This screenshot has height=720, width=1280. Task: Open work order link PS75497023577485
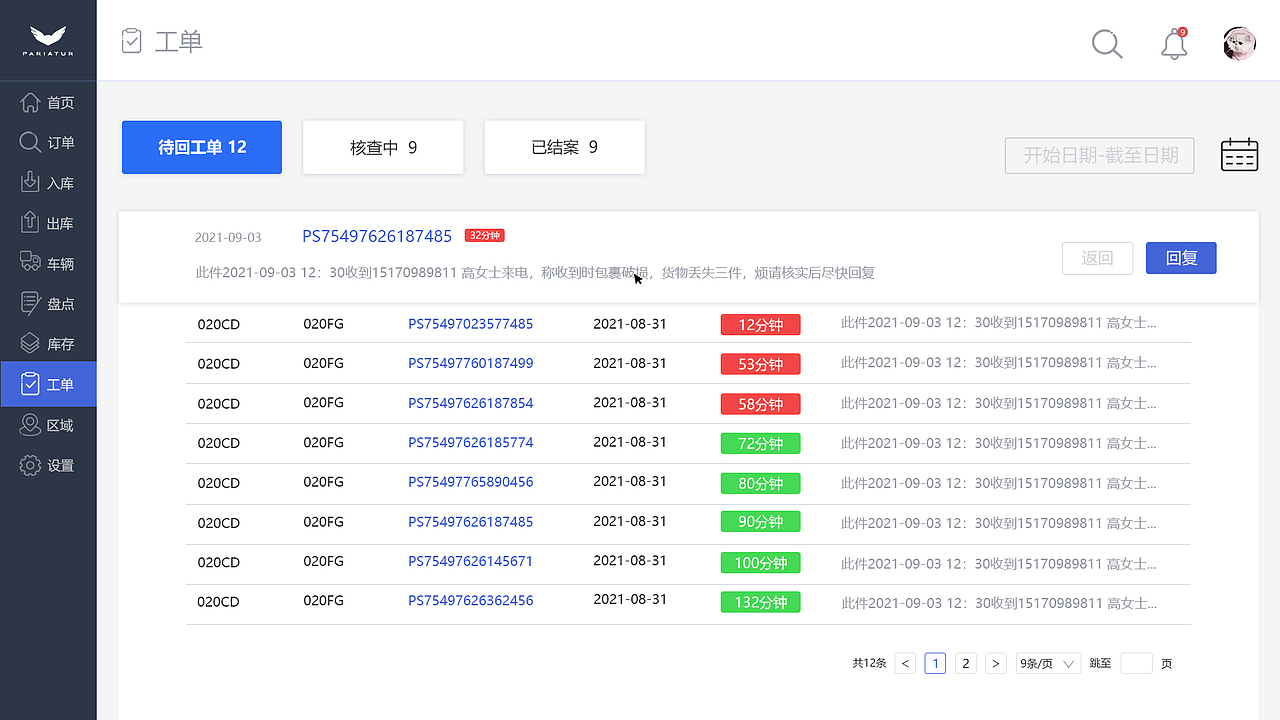470,323
